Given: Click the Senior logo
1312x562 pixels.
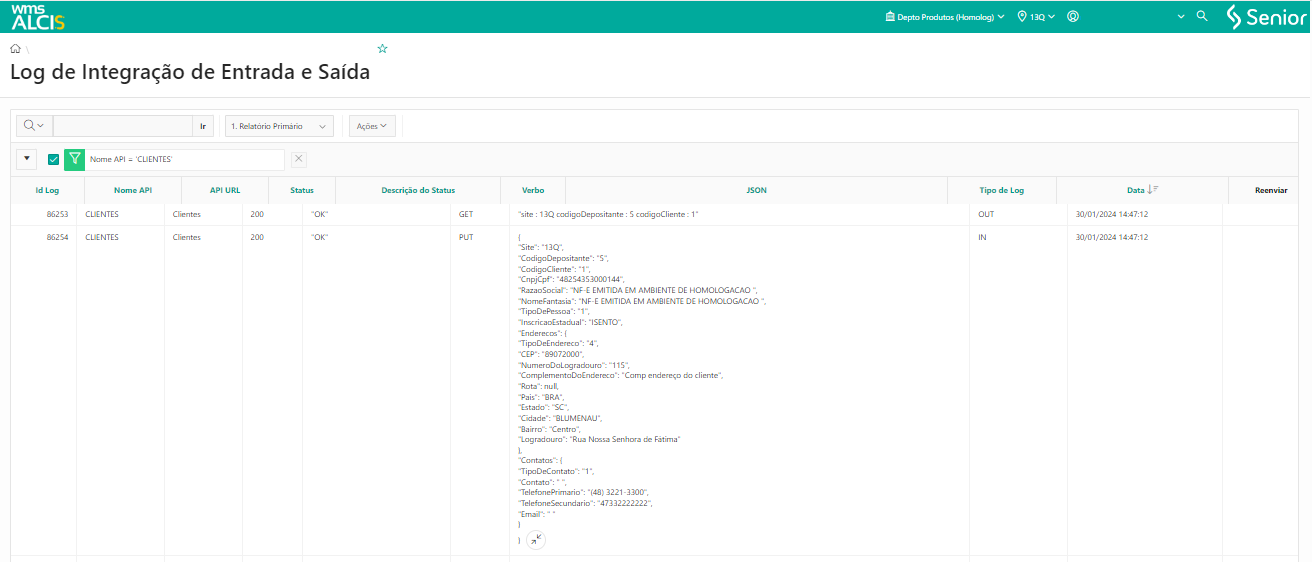Looking at the screenshot, I should click(x=1266, y=17).
